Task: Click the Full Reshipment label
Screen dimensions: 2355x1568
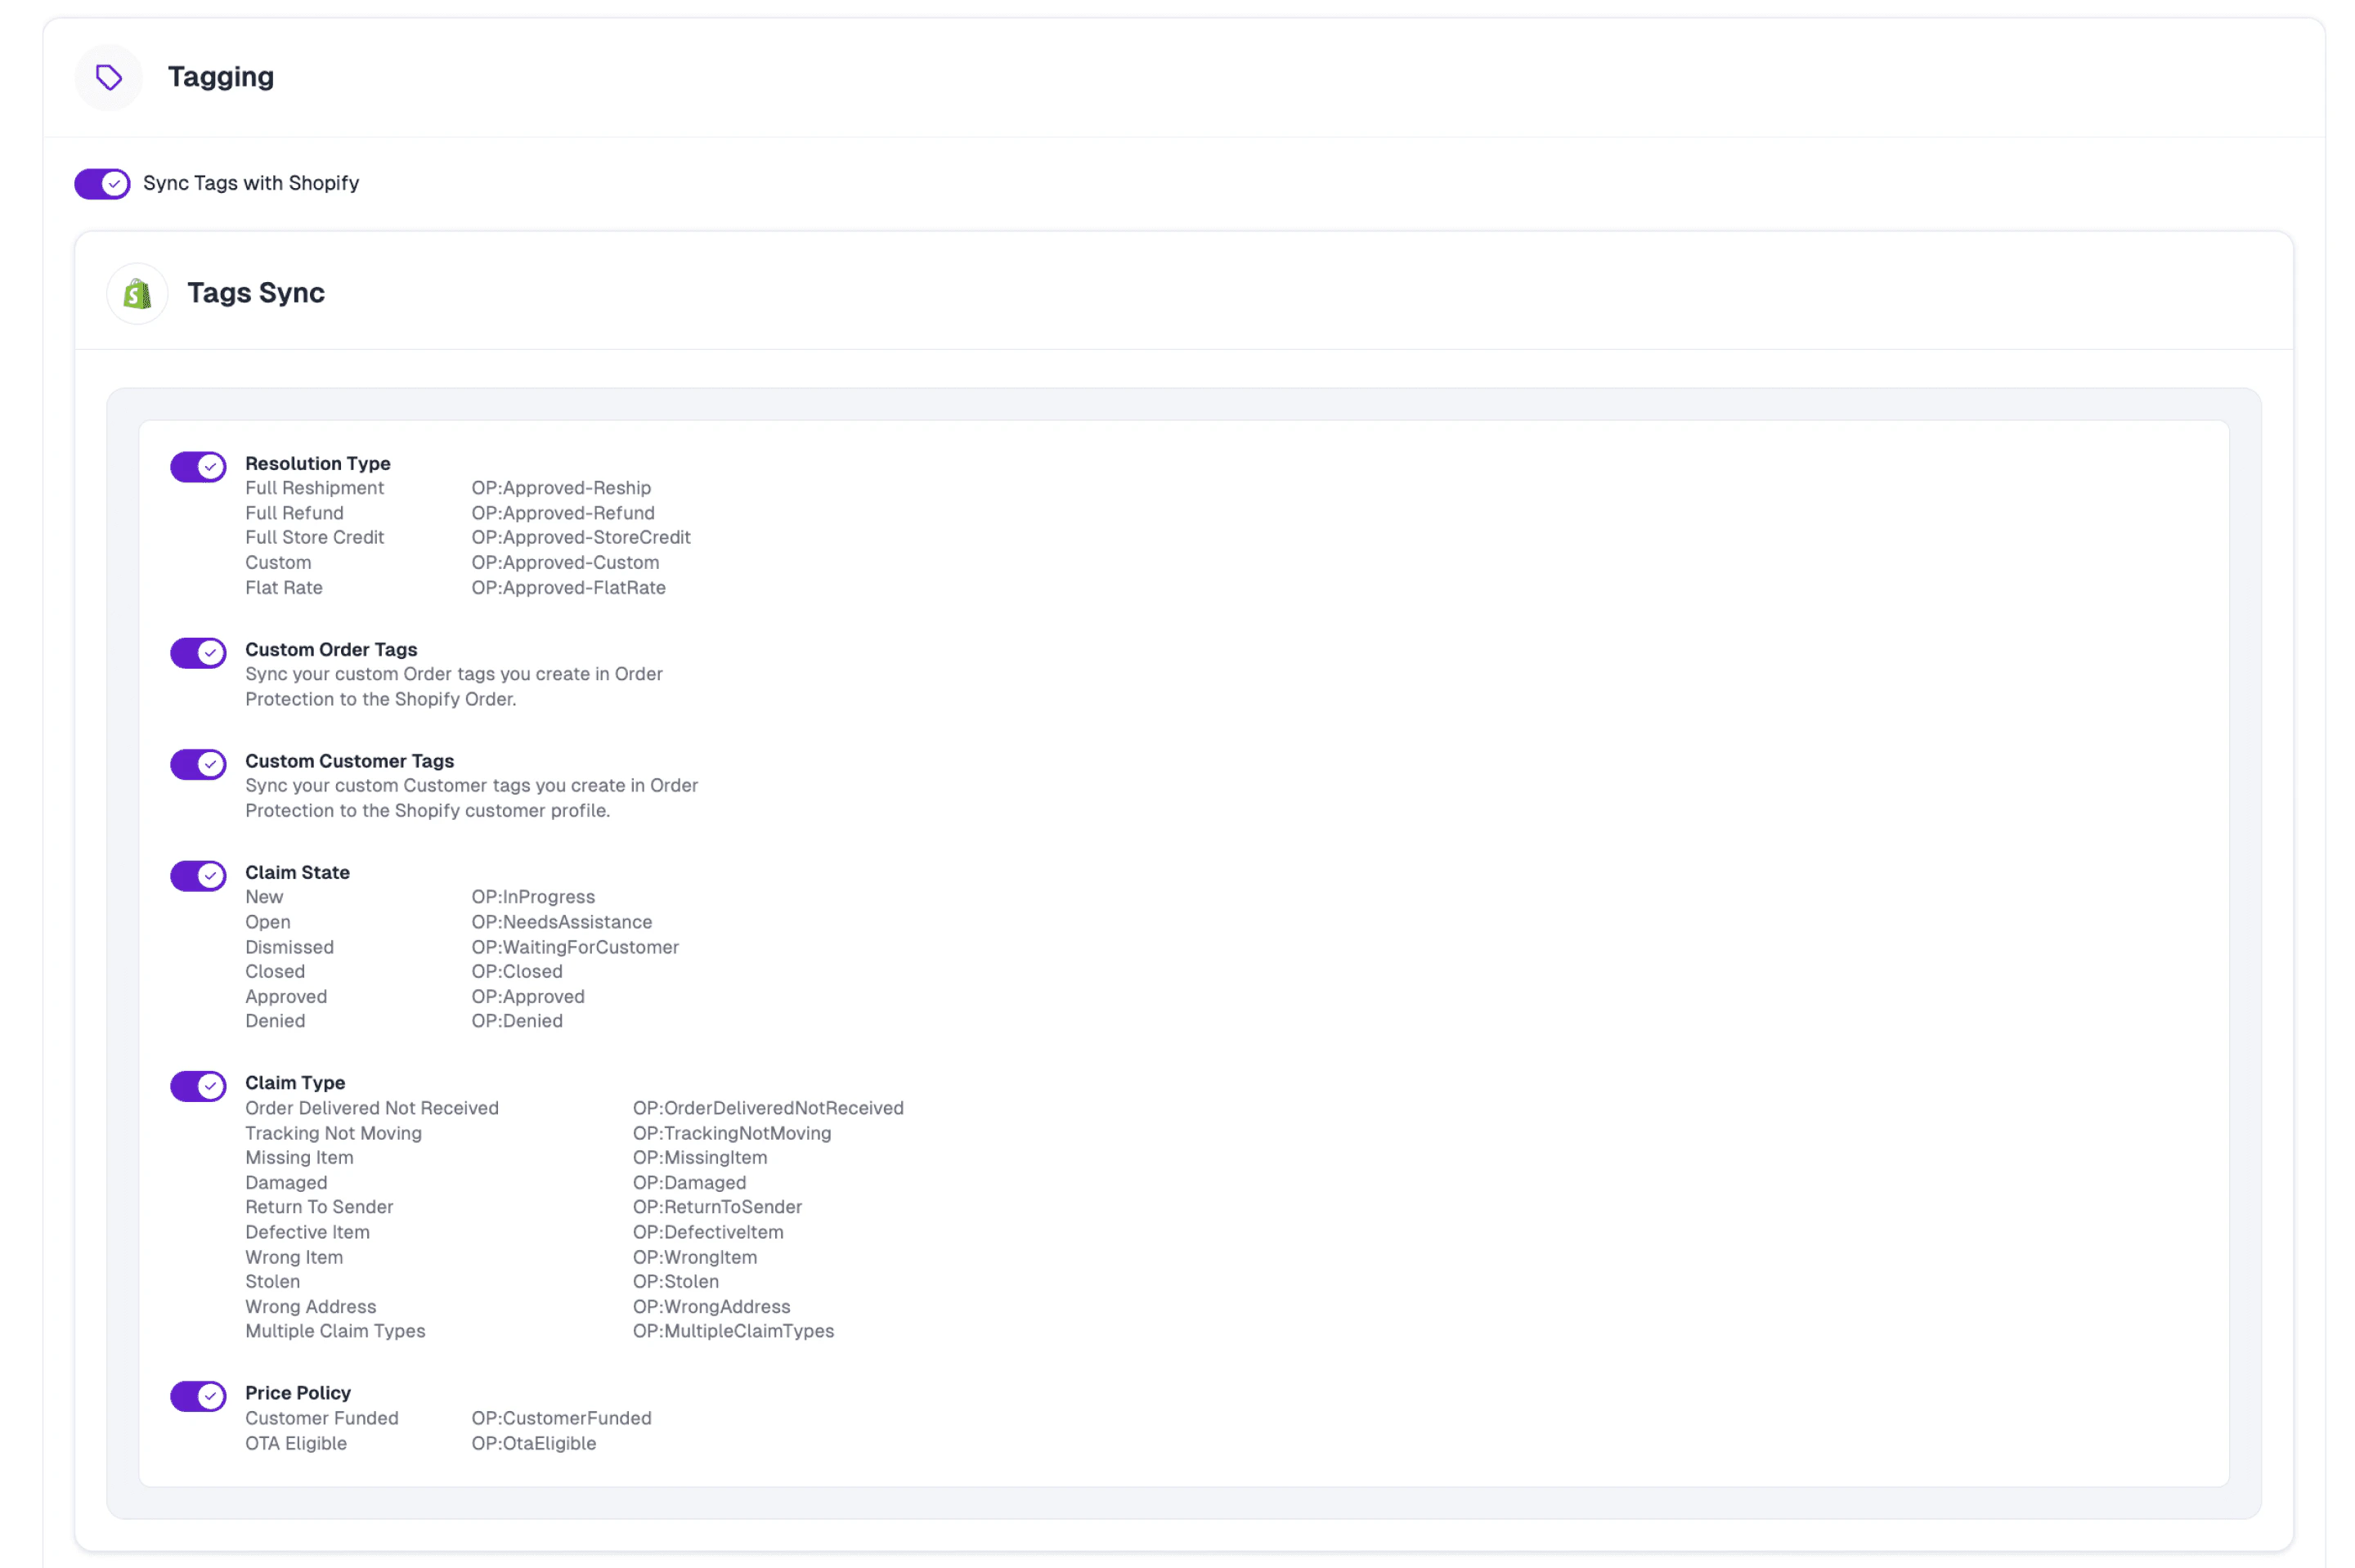Action: point(314,488)
